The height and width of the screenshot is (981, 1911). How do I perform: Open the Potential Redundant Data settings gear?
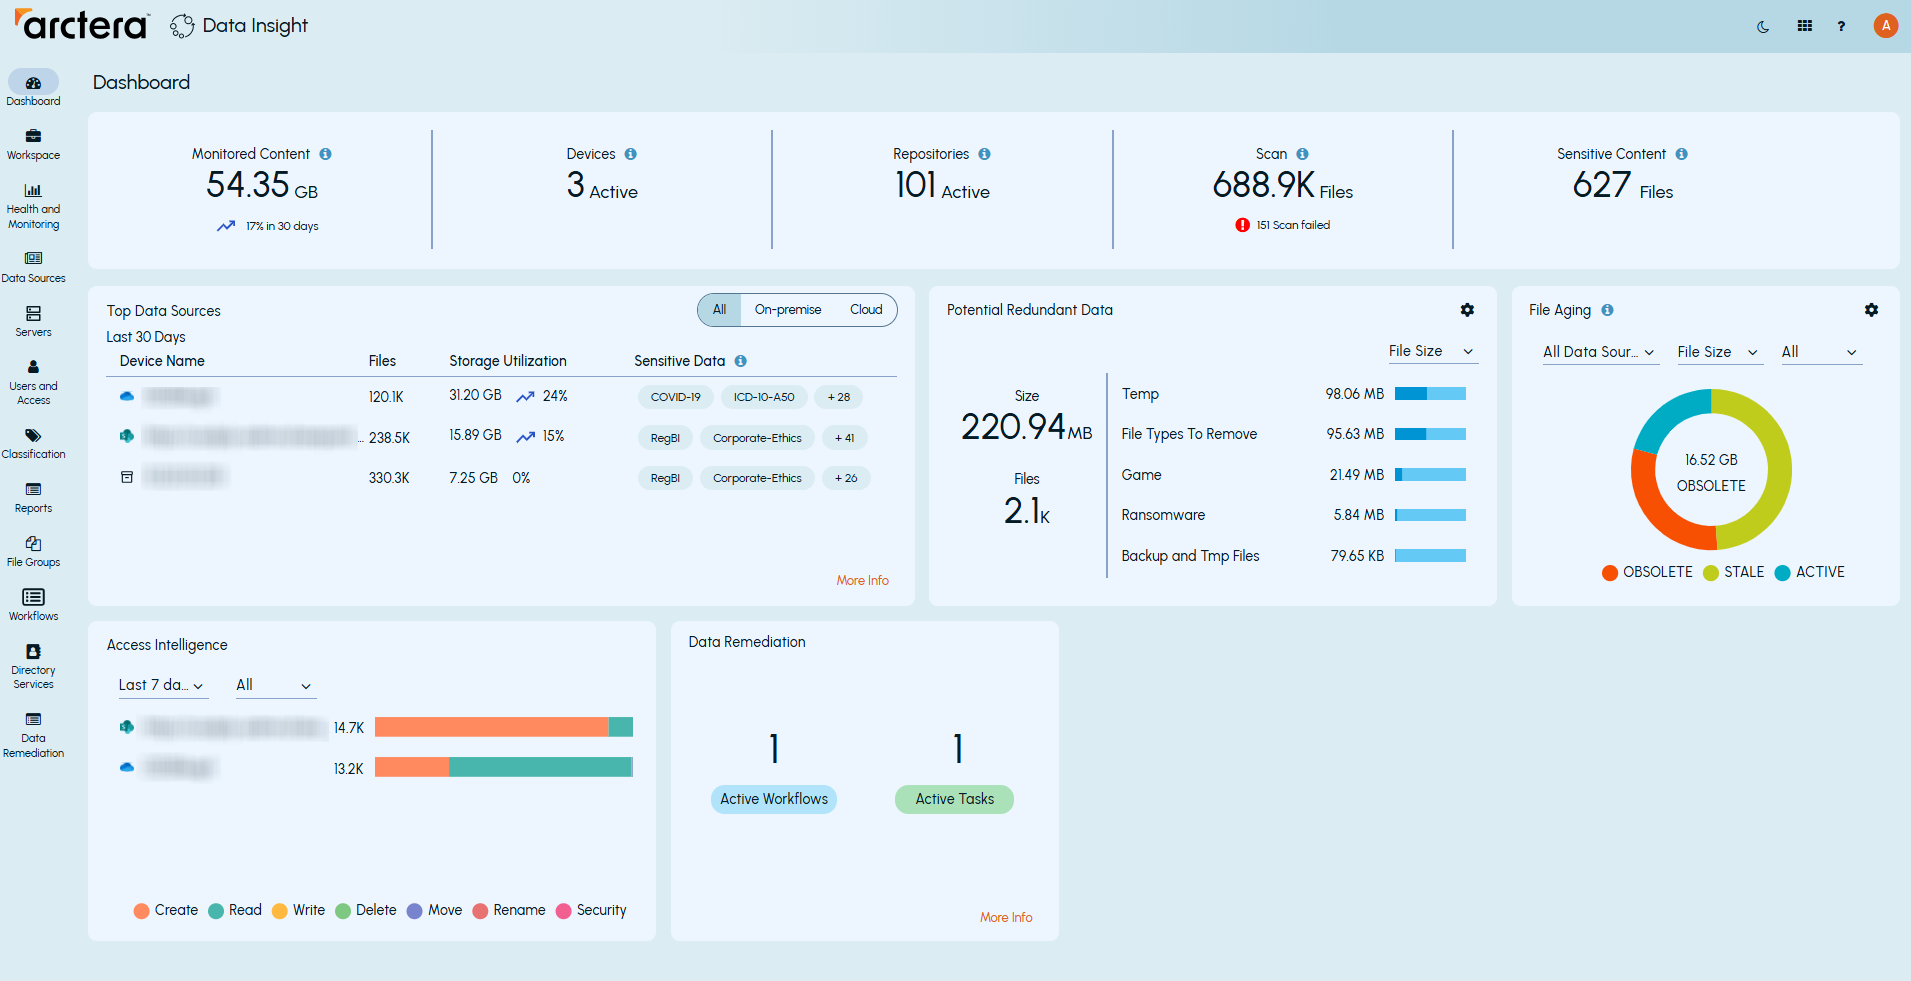[x=1467, y=310]
